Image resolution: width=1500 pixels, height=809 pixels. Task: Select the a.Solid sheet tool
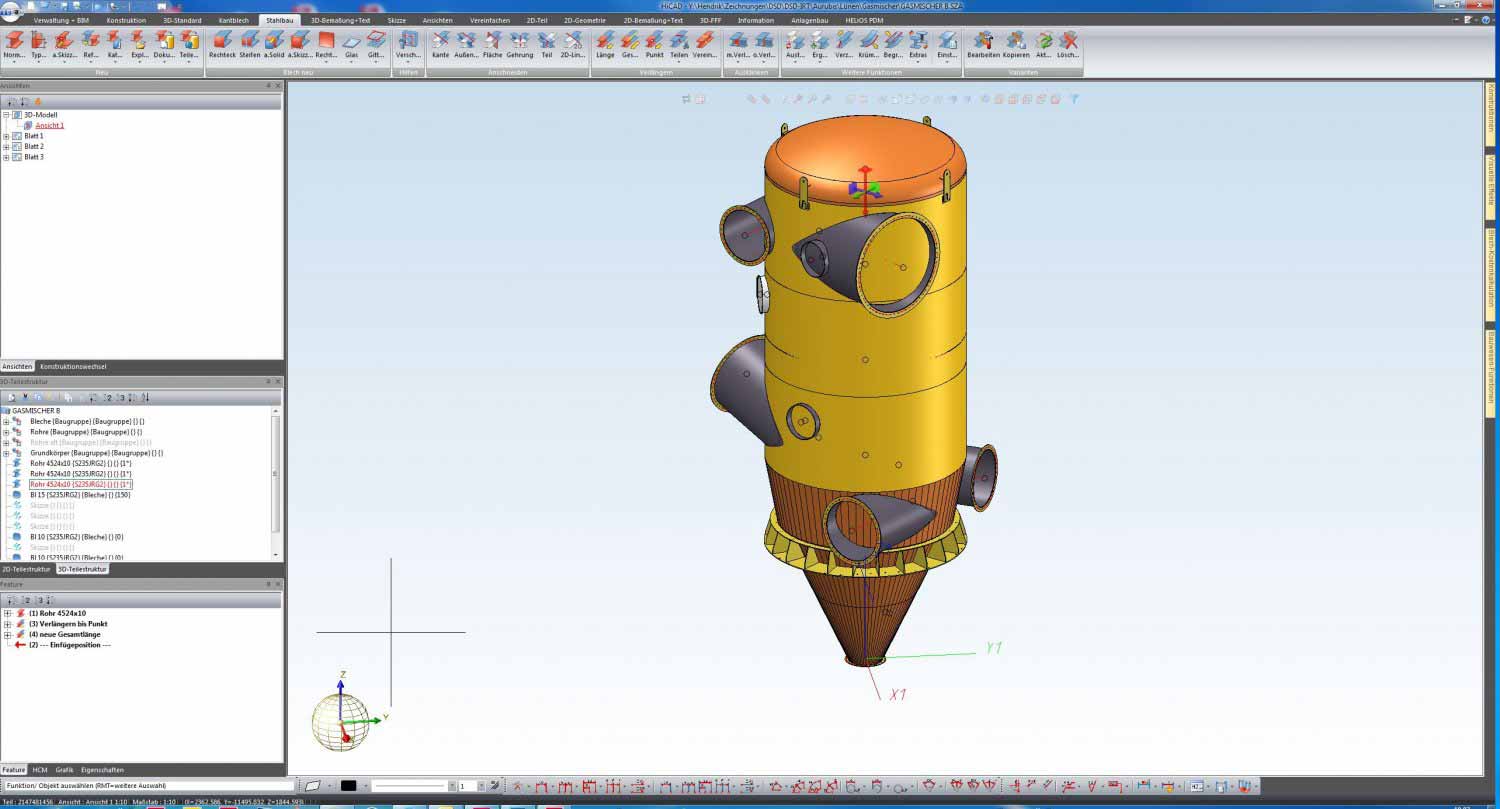pyautogui.click(x=275, y=45)
